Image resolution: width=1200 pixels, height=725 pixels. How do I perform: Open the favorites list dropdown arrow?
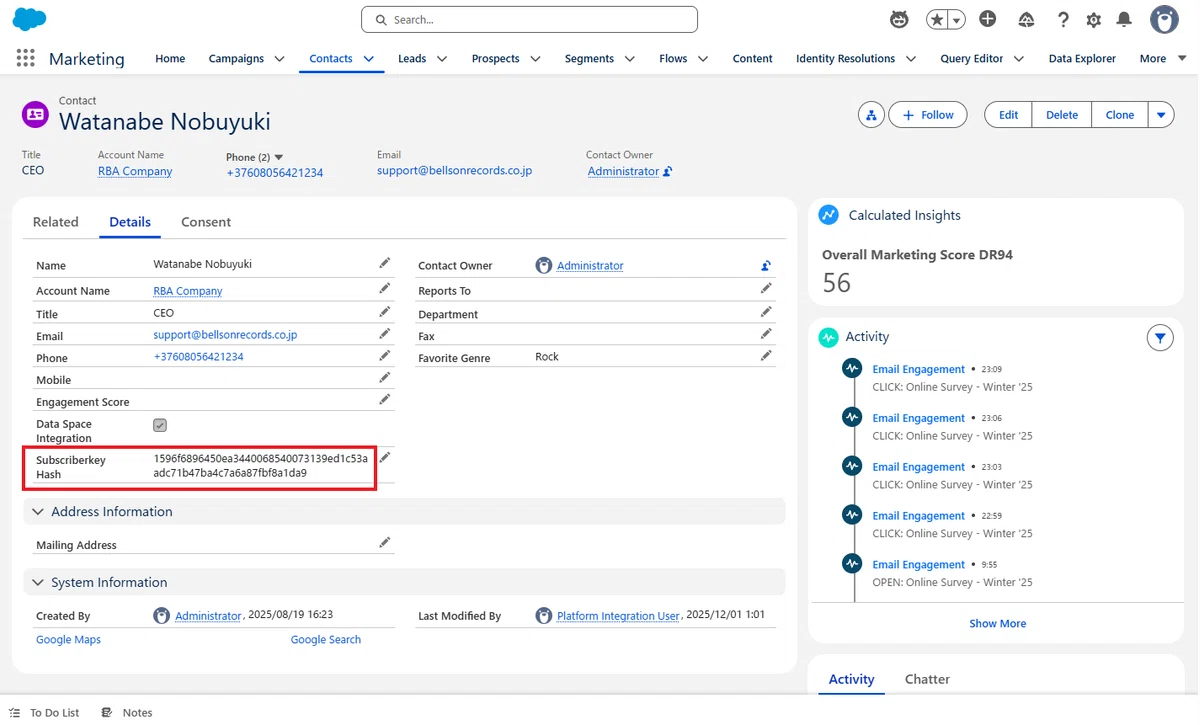pos(957,19)
